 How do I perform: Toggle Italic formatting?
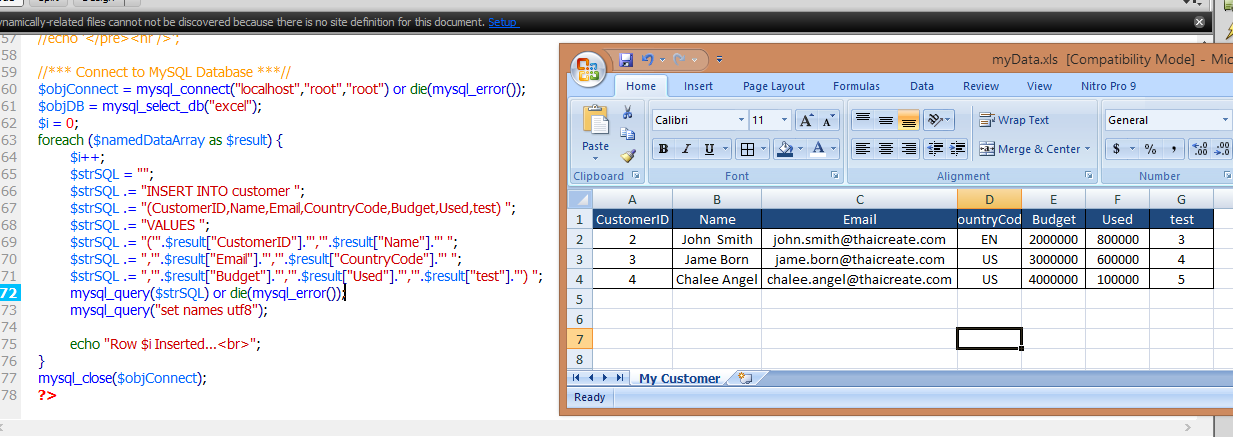[686, 149]
